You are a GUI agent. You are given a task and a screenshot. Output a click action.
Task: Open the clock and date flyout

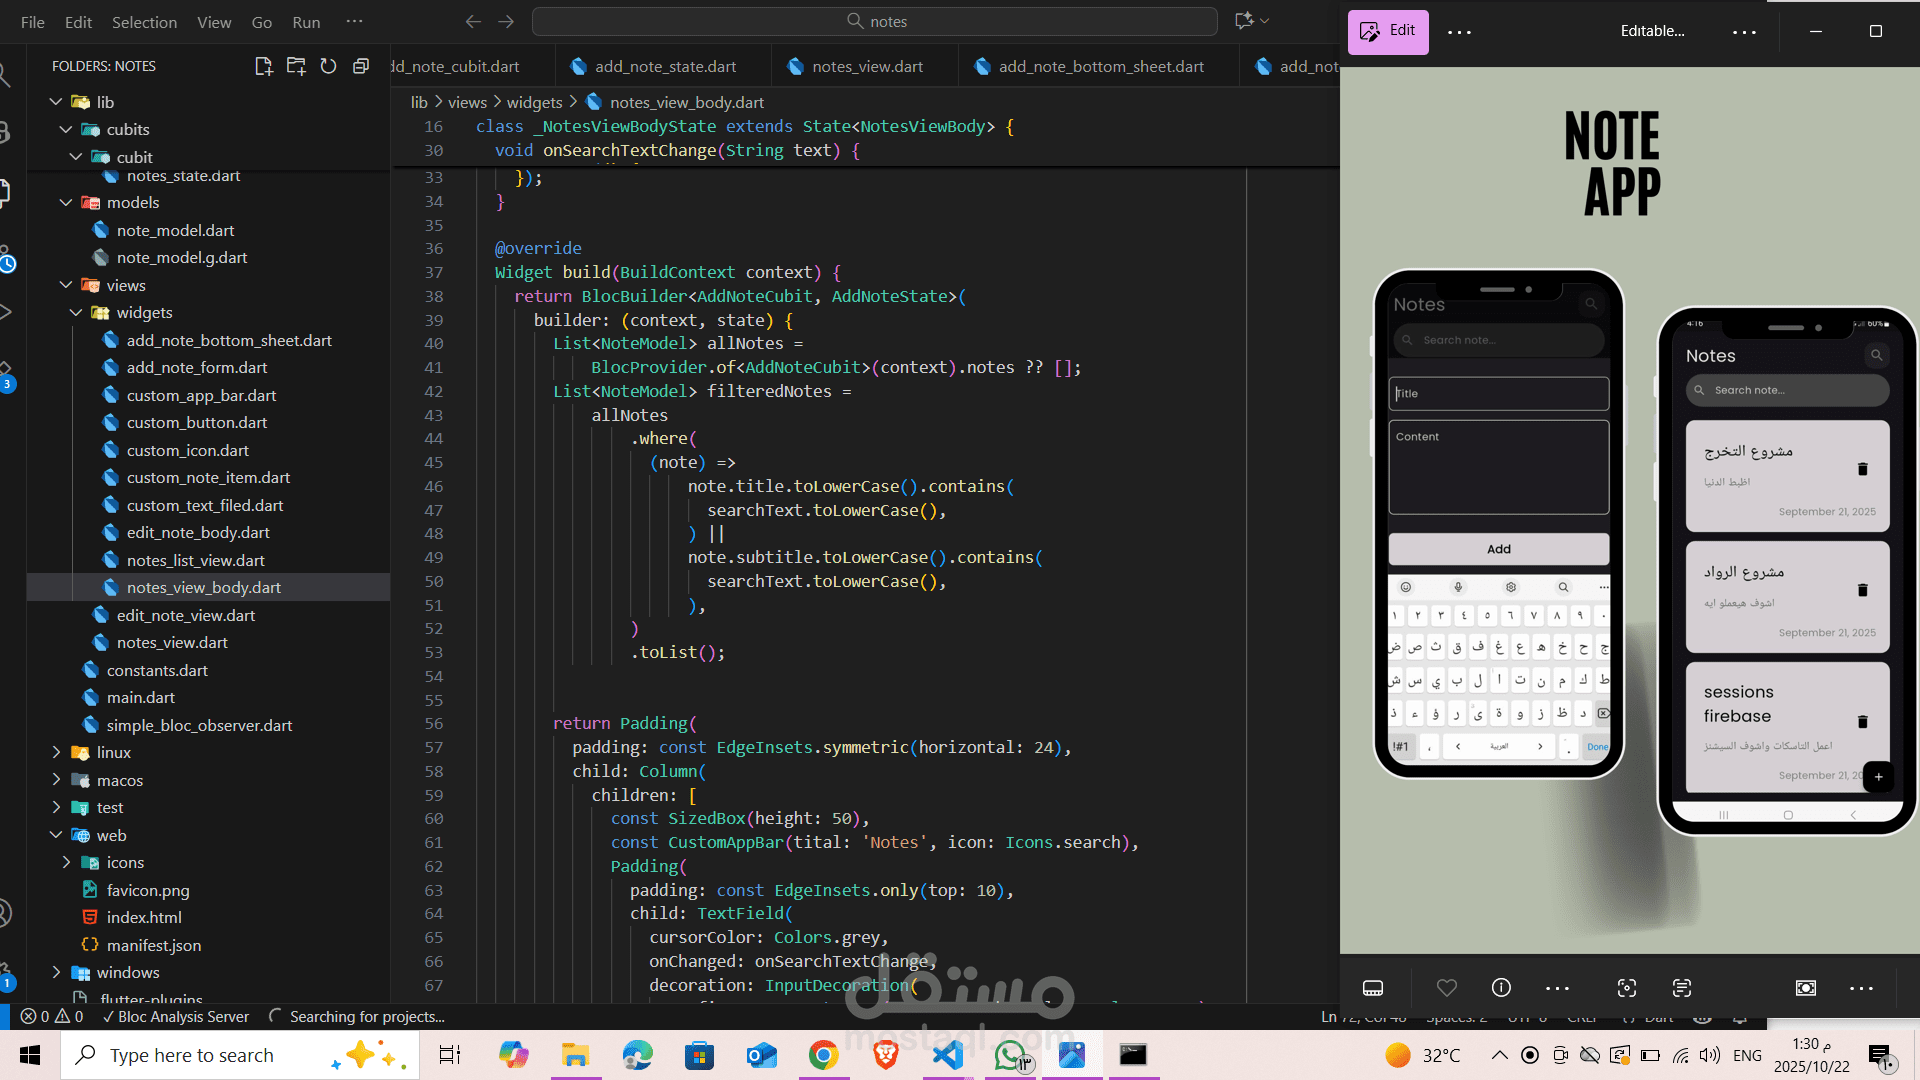click(1812, 1055)
